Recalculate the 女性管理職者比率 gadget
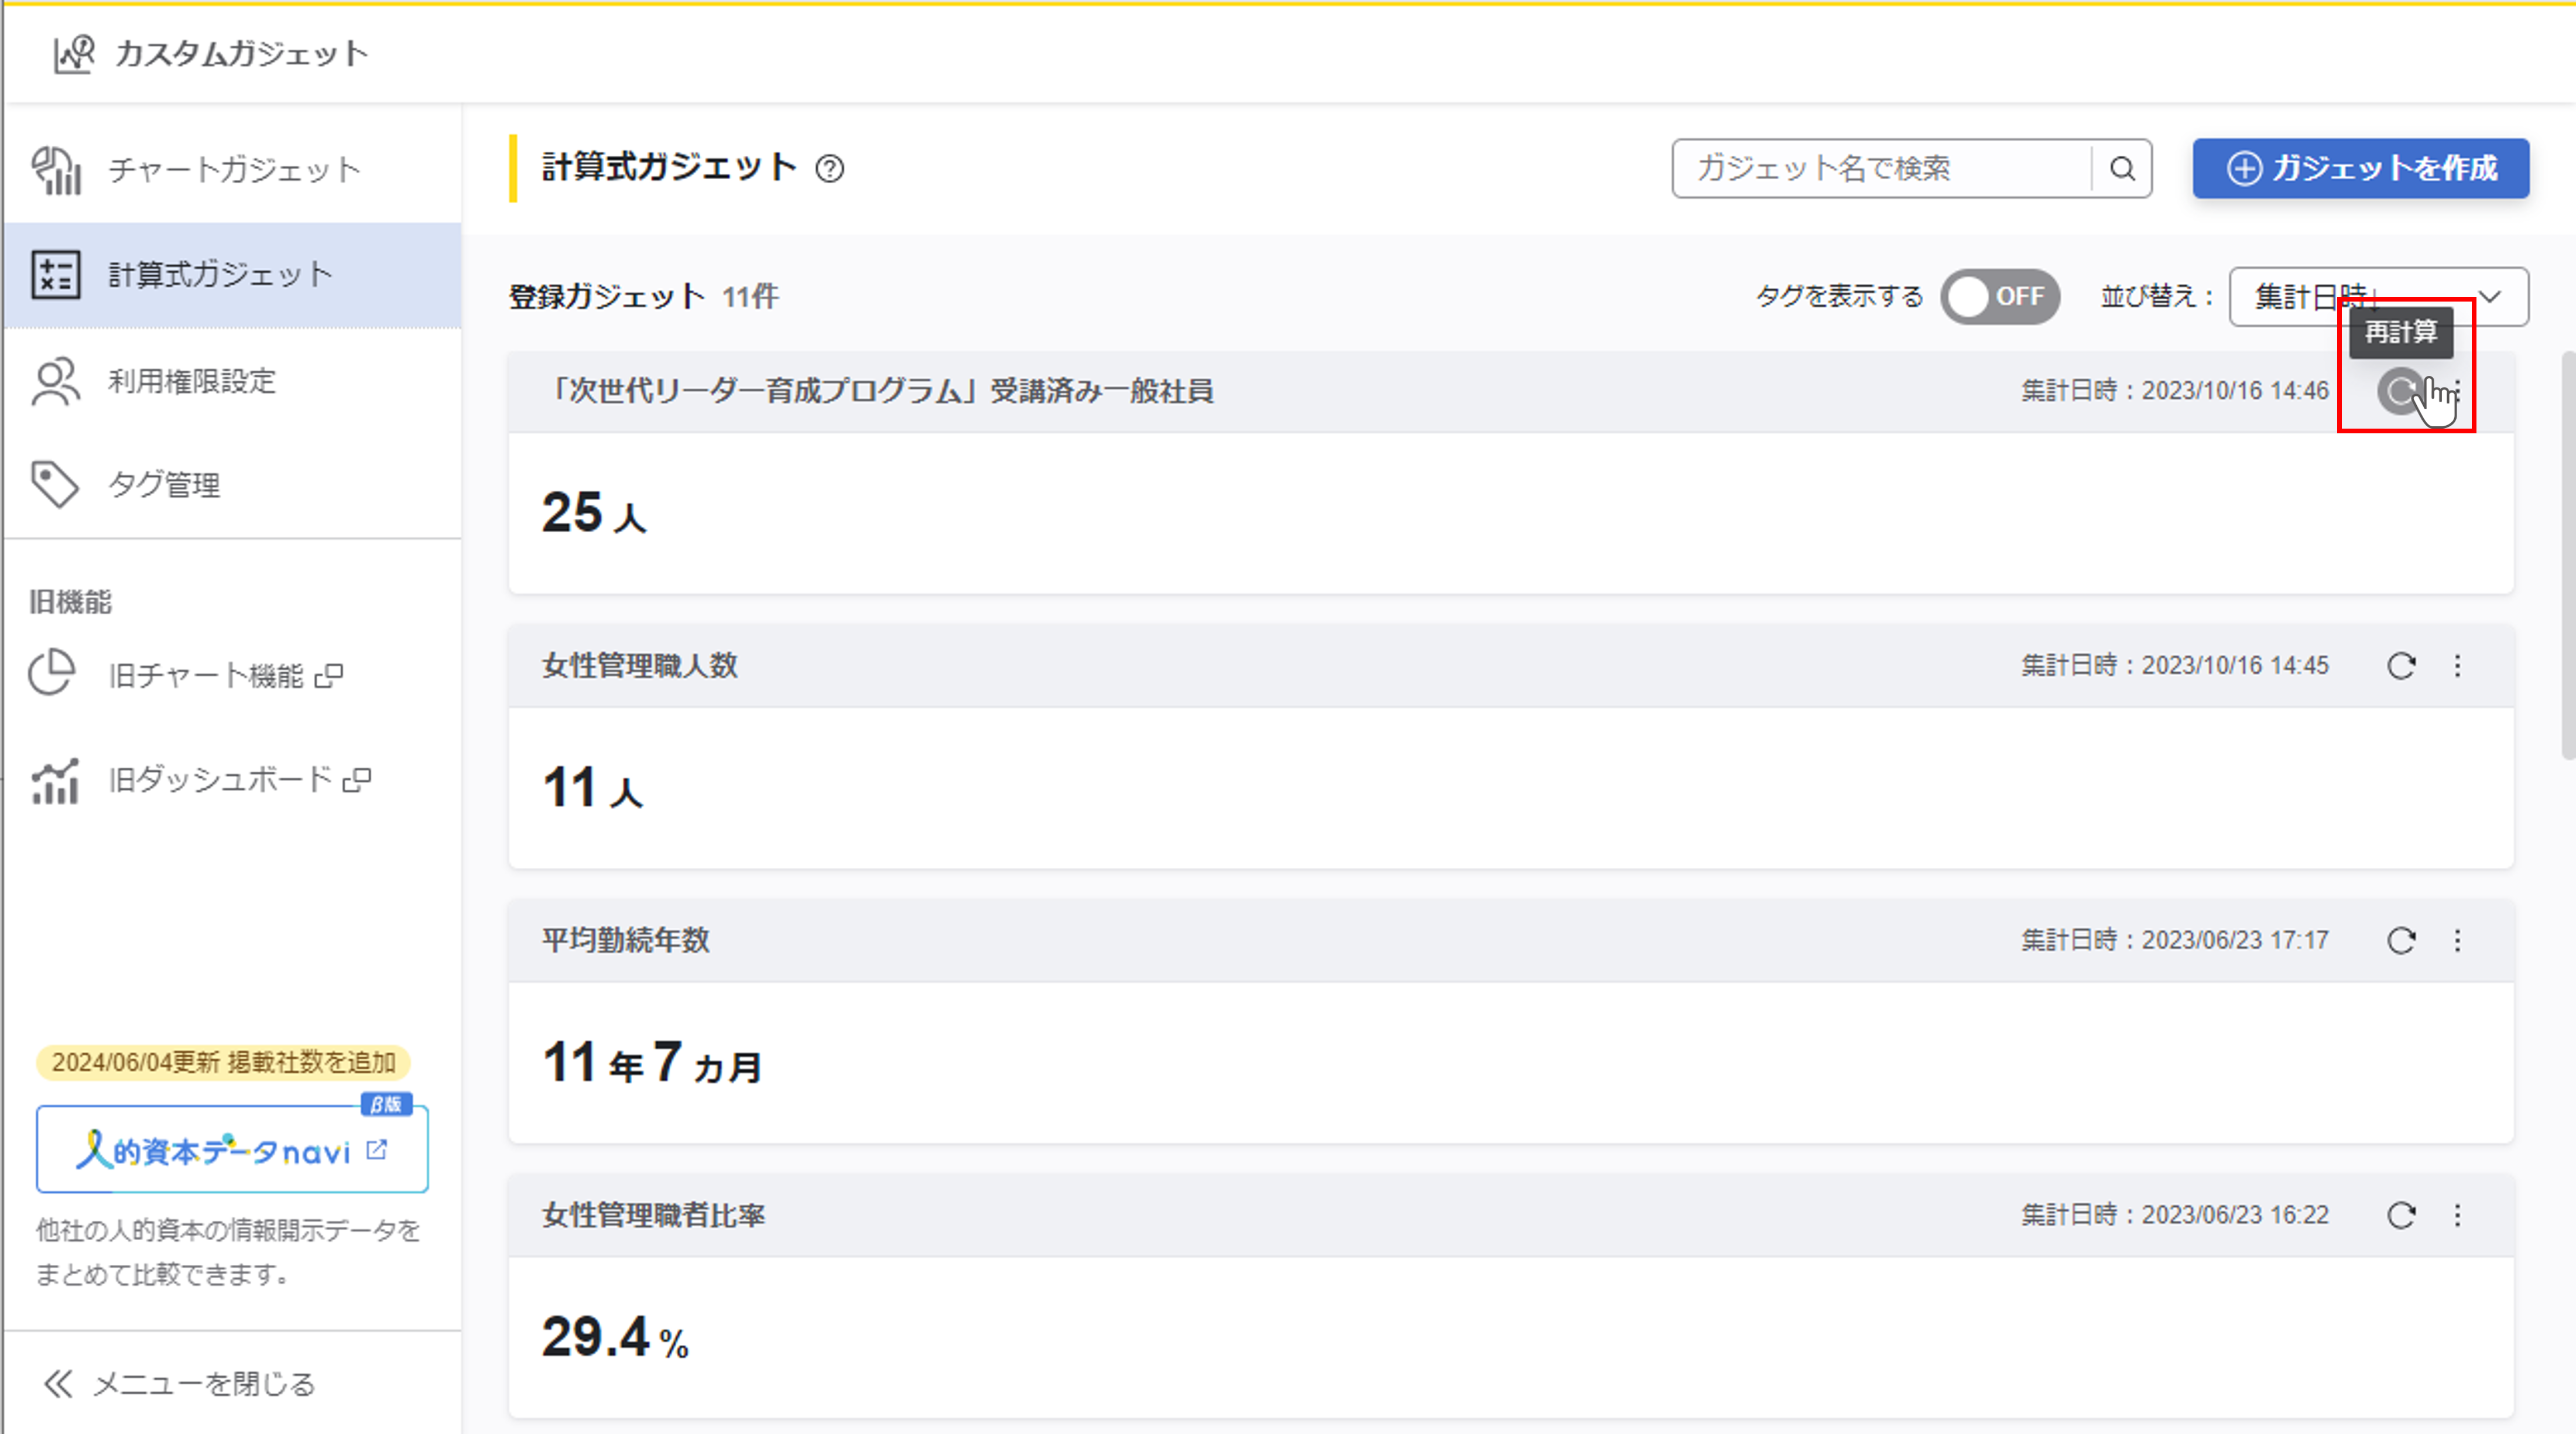Image resolution: width=2576 pixels, height=1434 pixels. coord(2401,1215)
